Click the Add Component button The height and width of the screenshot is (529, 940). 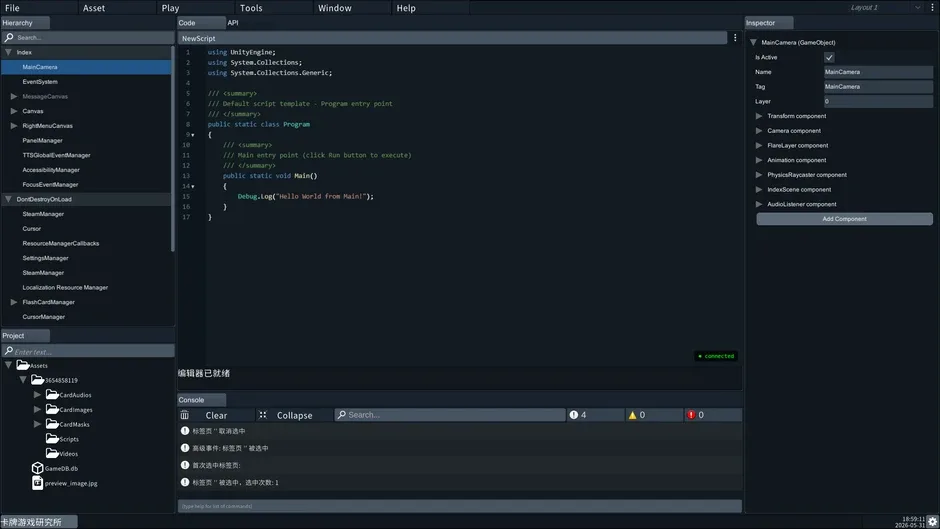click(x=844, y=219)
